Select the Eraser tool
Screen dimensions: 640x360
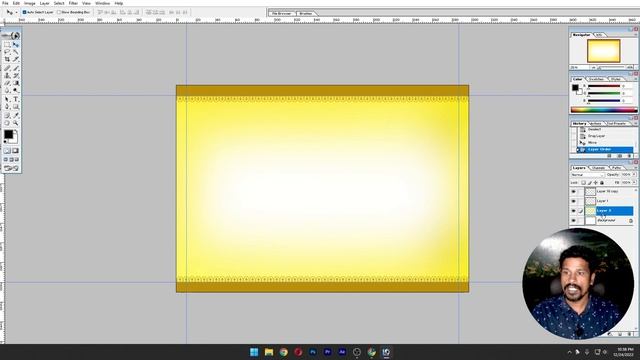point(7,83)
